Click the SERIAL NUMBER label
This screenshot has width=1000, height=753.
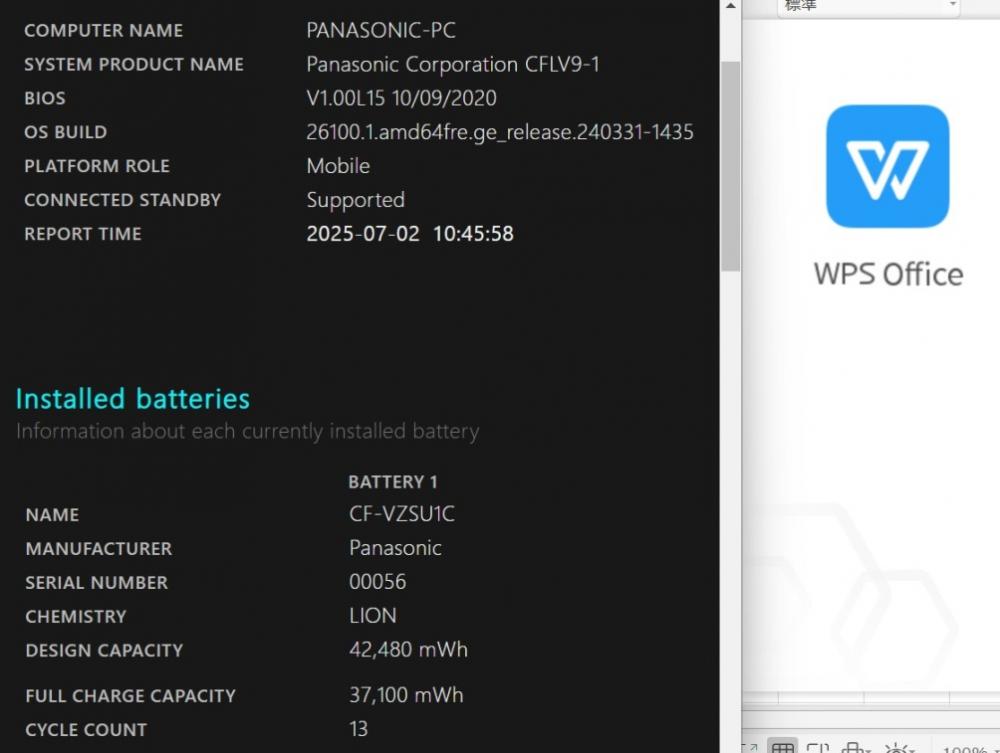[x=97, y=582]
